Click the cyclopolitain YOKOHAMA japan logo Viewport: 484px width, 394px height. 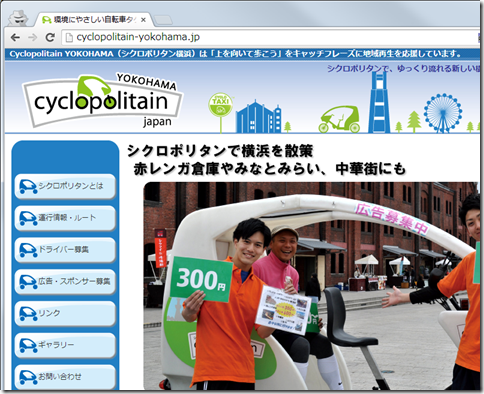103,100
